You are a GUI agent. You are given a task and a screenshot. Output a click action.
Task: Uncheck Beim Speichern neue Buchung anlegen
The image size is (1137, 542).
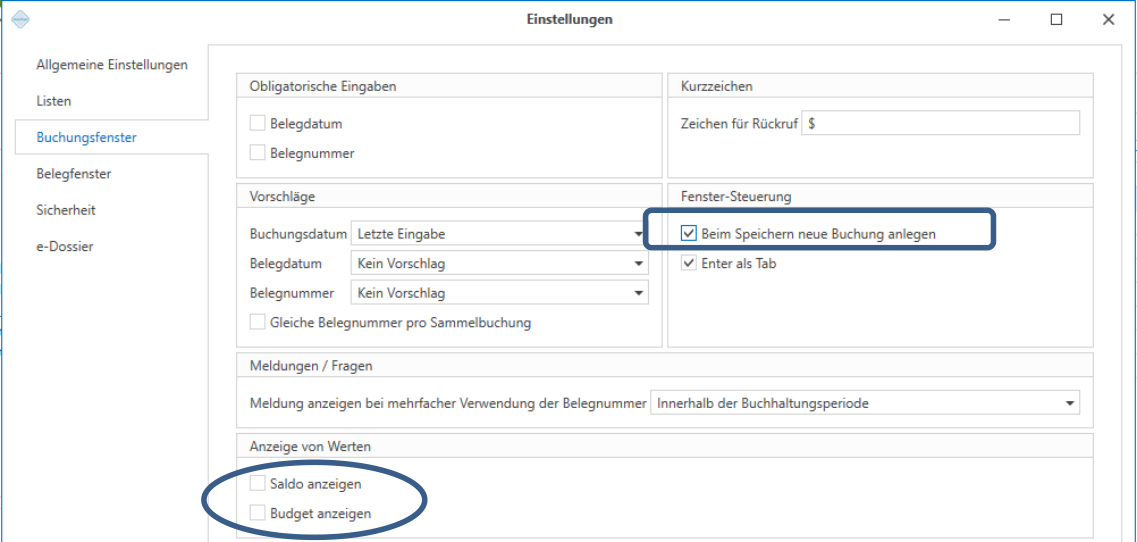coord(688,234)
